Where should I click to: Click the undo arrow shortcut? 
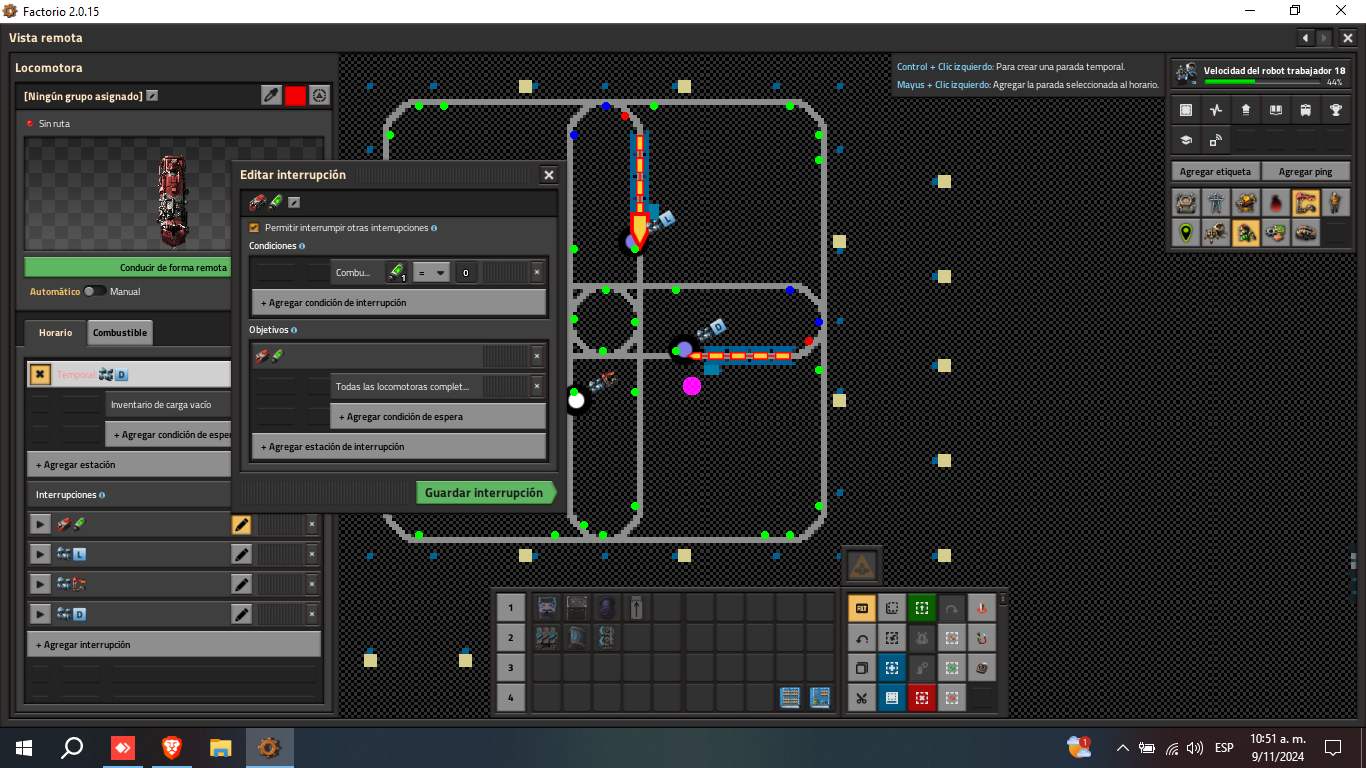pyautogui.click(x=862, y=637)
